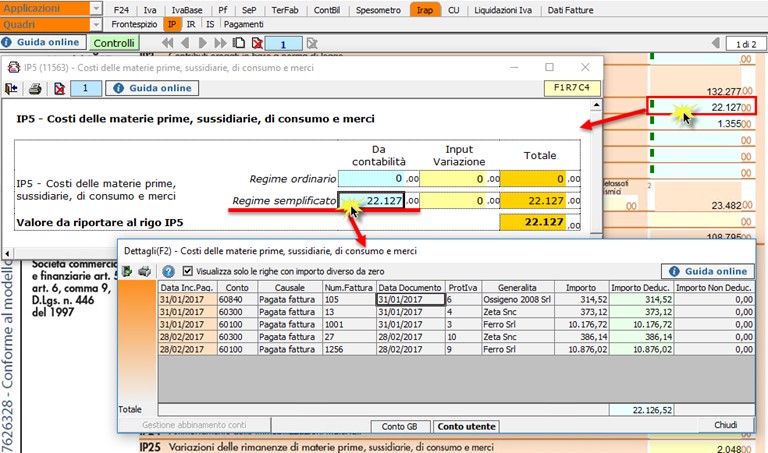Click left arrow beside '1 di 2'
Viewport: 768px width, 453px height.
pyautogui.click(x=716, y=43)
